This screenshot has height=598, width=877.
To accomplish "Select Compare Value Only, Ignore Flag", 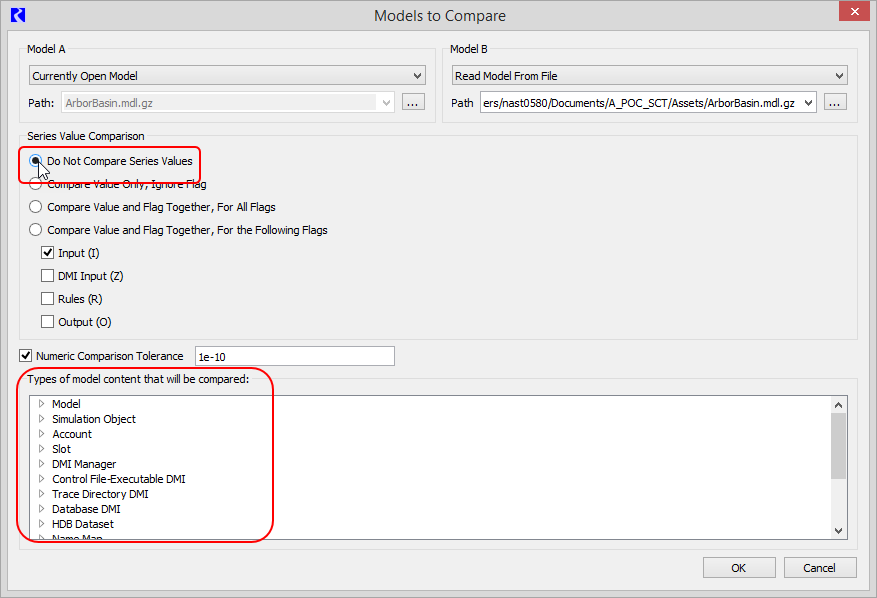I will [37, 184].
